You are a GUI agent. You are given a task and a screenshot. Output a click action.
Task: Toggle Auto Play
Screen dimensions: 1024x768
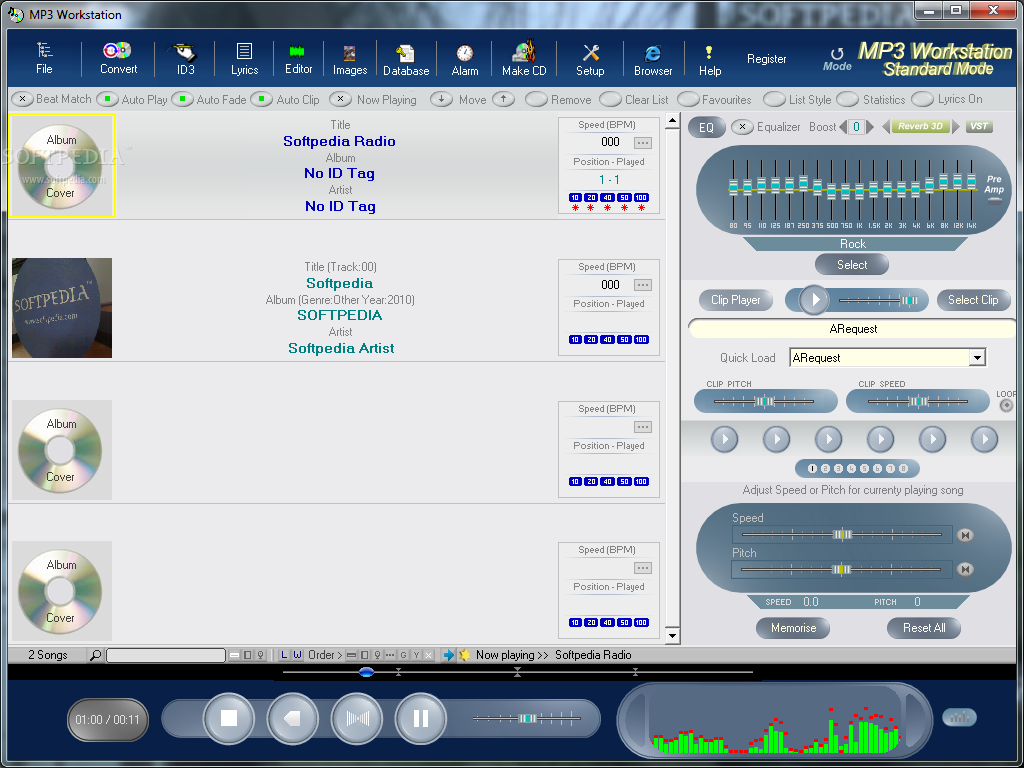[x=107, y=99]
